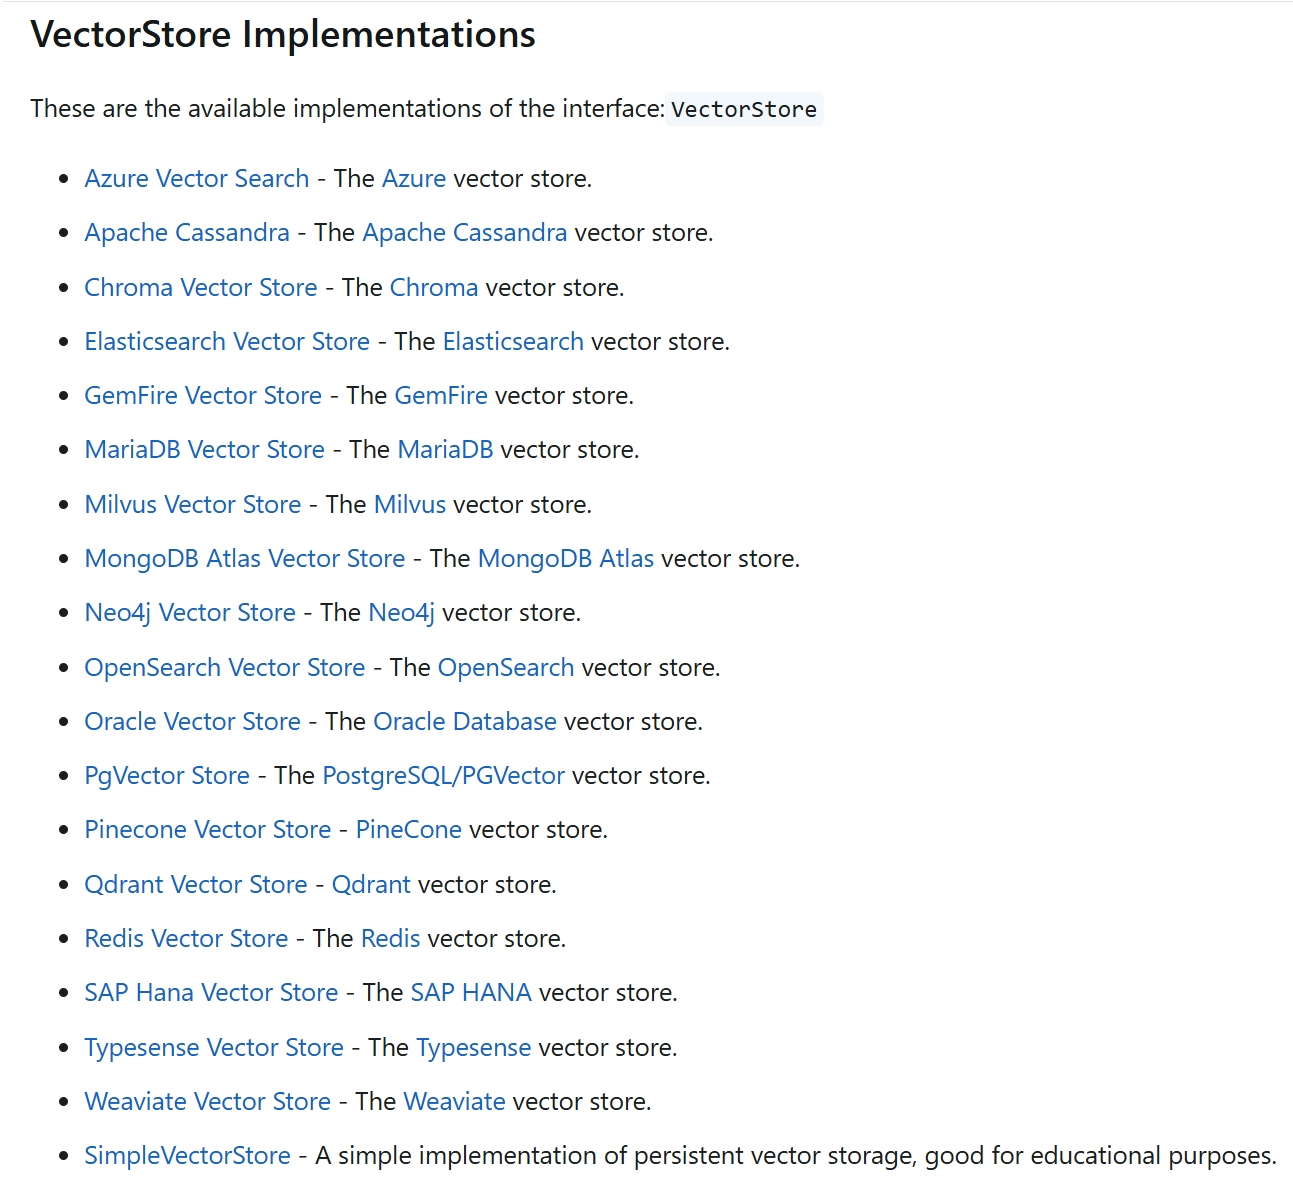
Task: Click the Oracle Database link
Action: (465, 722)
